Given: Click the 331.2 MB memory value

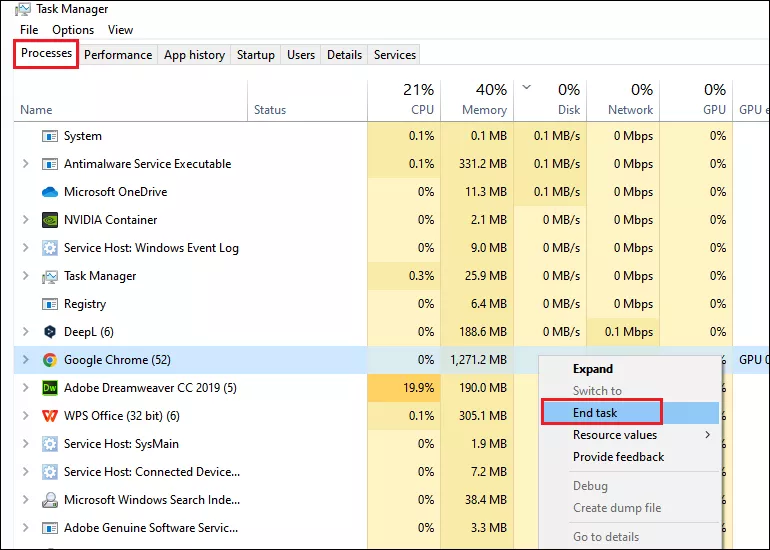Looking at the screenshot, I should coord(483,164).
